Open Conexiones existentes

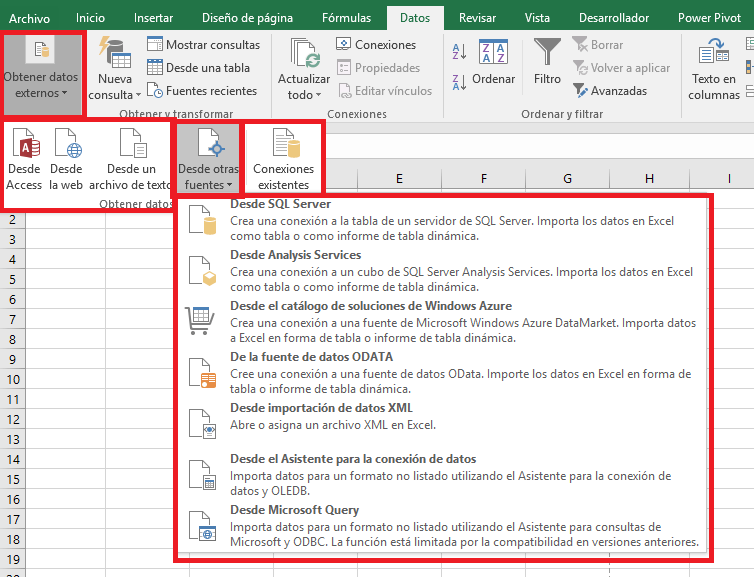[x=283, y=160]
